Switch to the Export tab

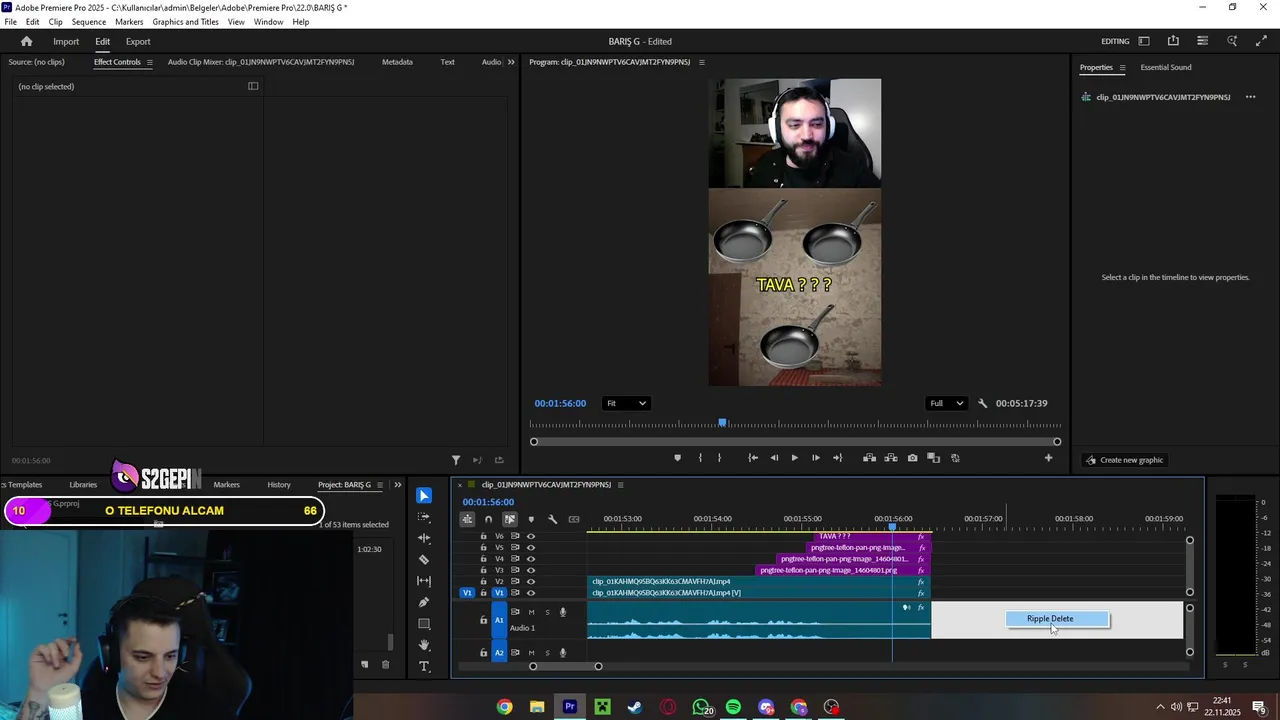(138, 42)
